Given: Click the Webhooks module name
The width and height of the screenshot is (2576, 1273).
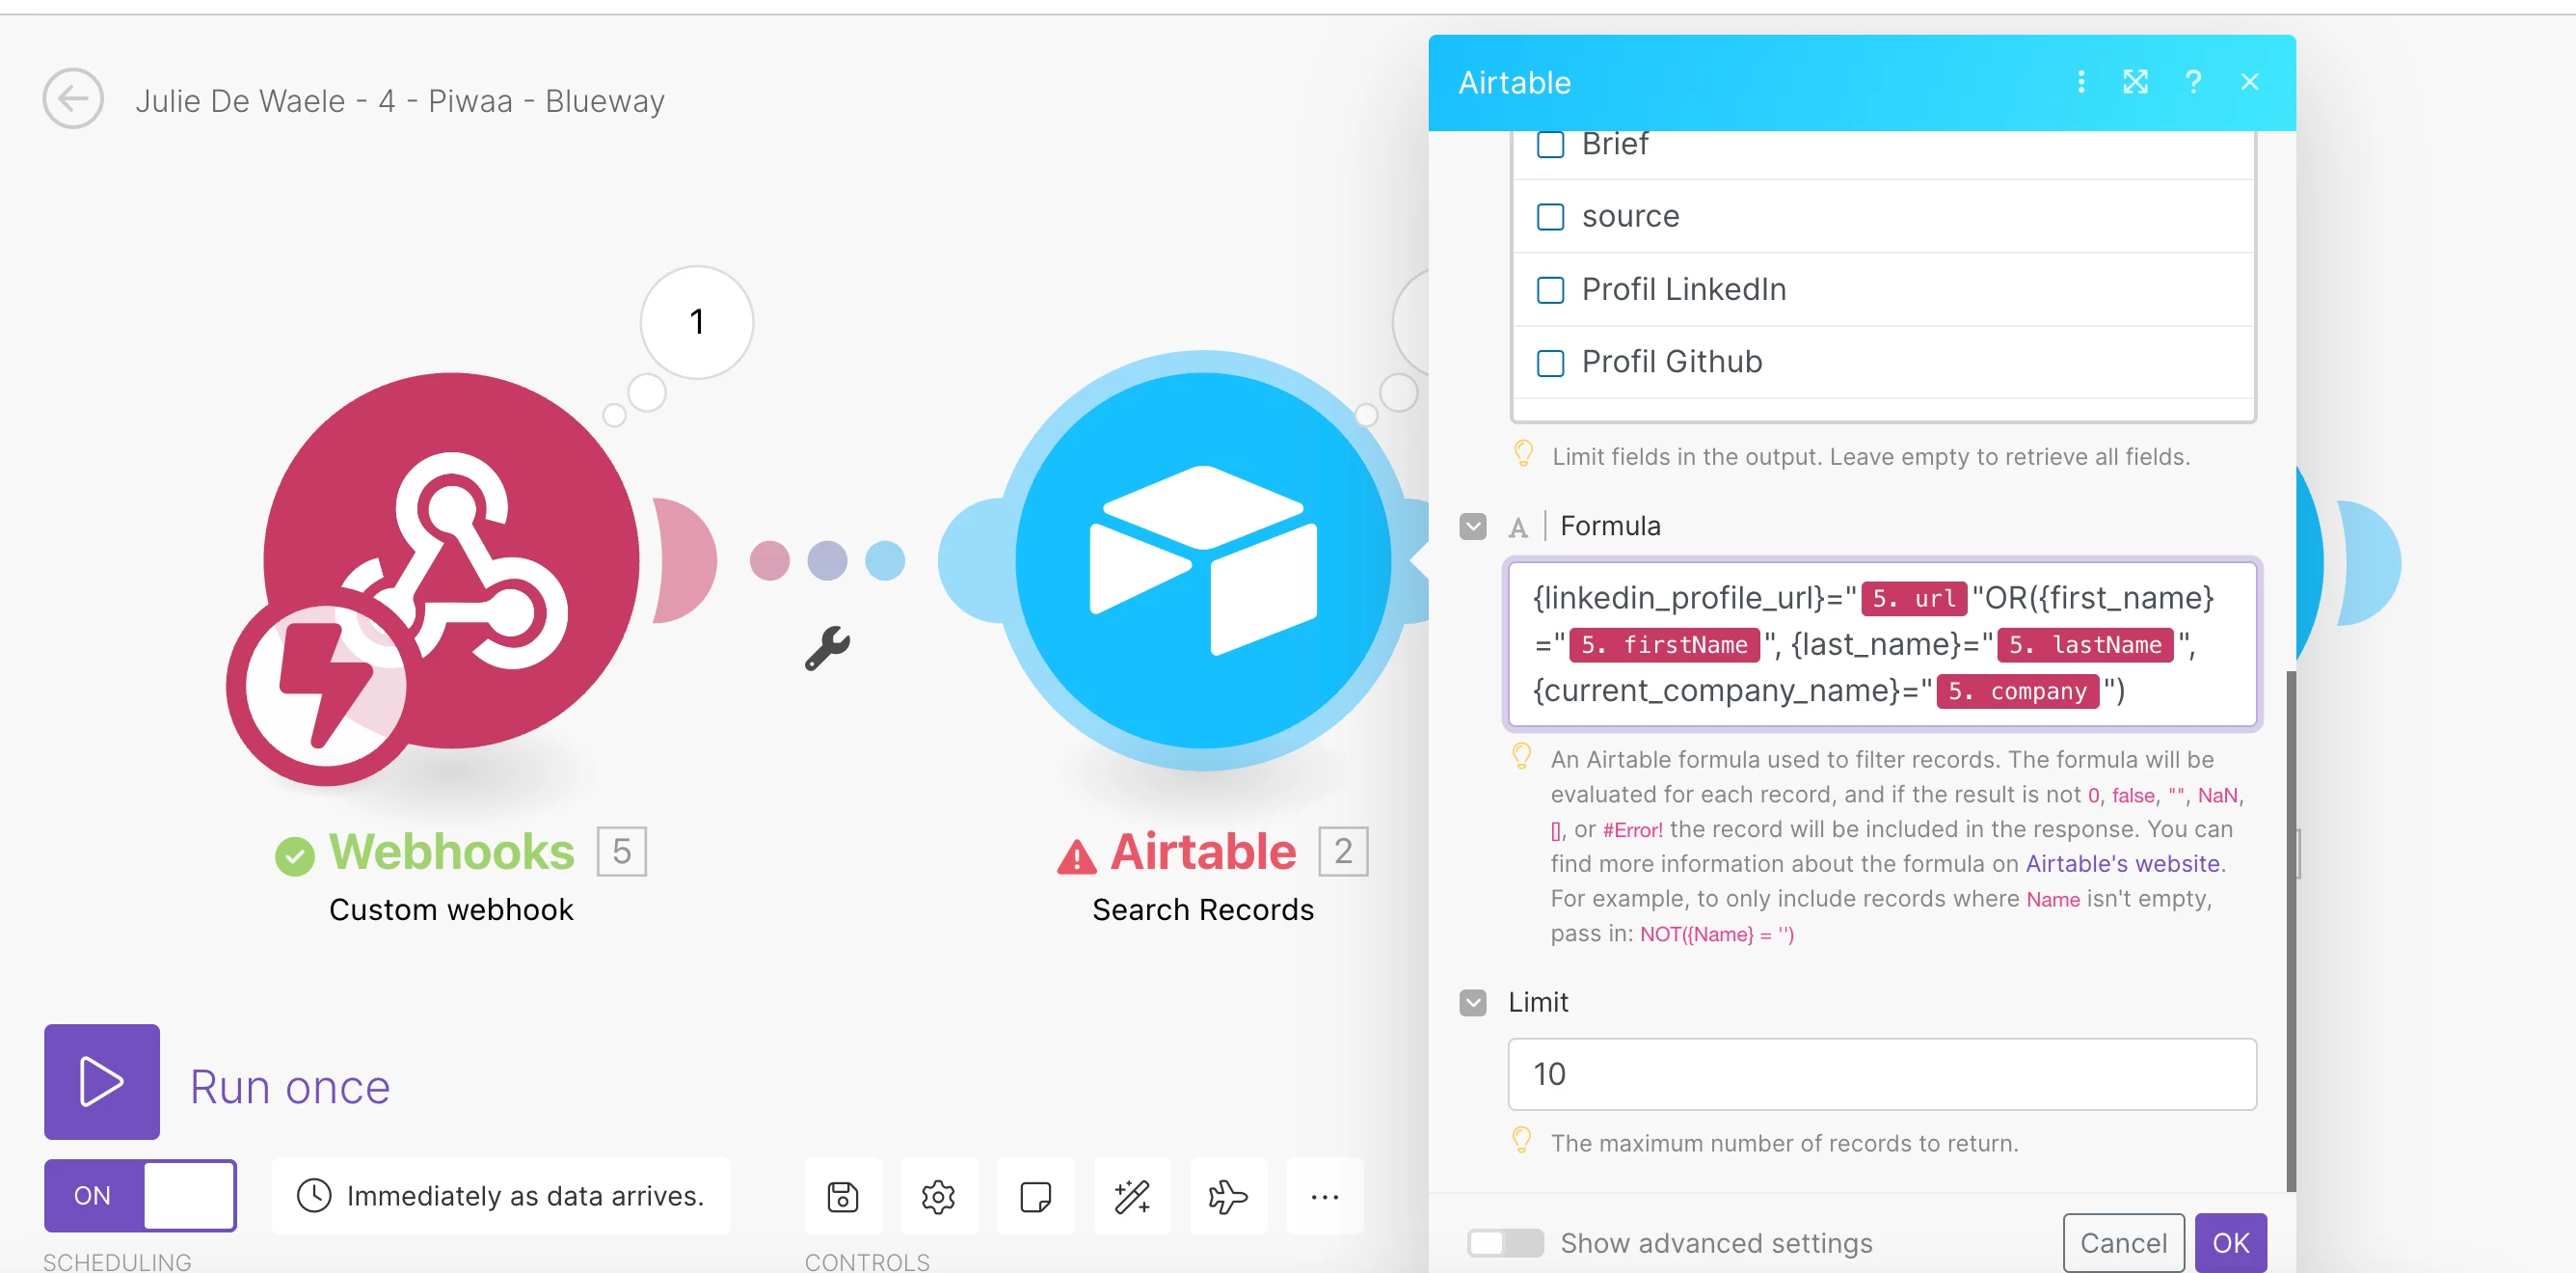Looking at the screenshot, I should [x=452, y=852].
